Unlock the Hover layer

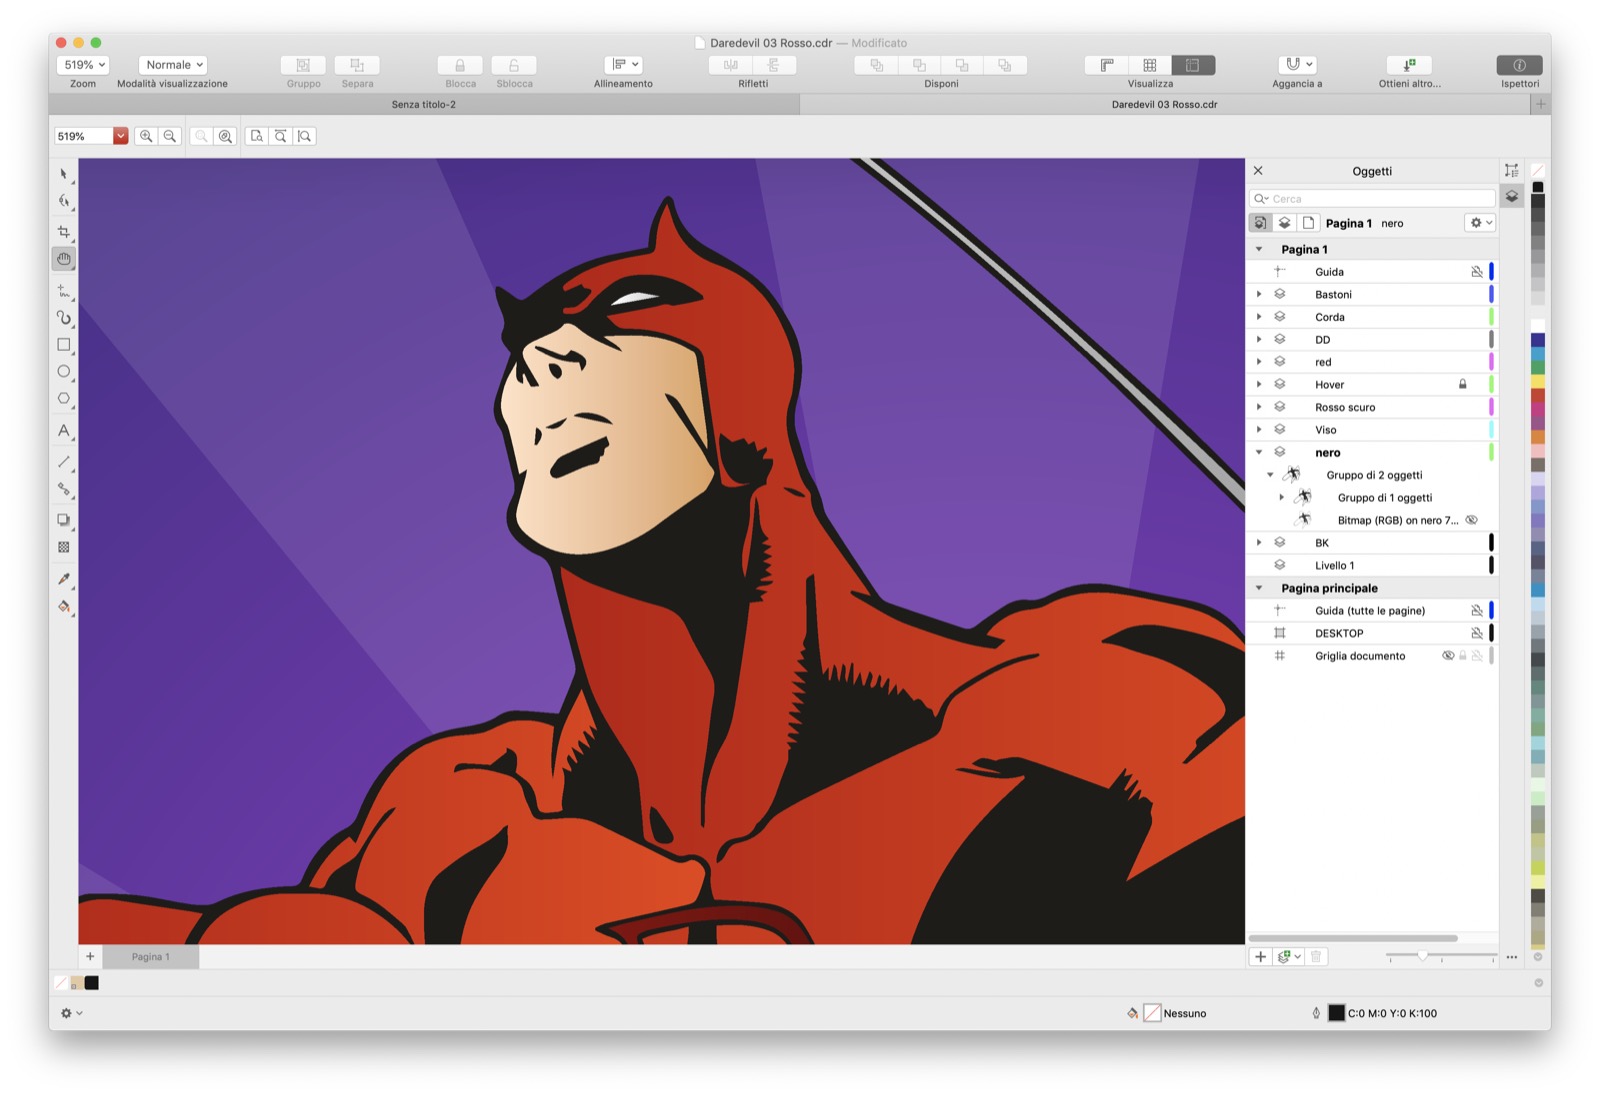1463,384
